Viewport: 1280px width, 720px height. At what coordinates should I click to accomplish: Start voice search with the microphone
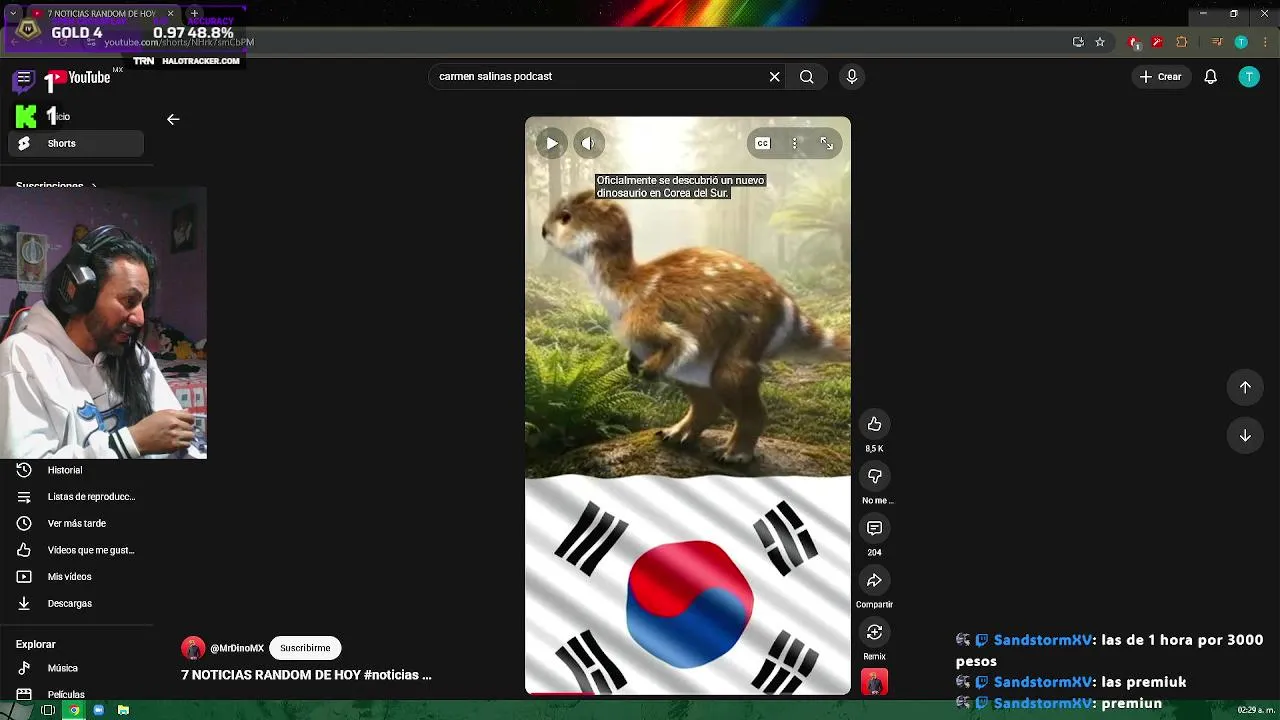[x=851, y=77]
